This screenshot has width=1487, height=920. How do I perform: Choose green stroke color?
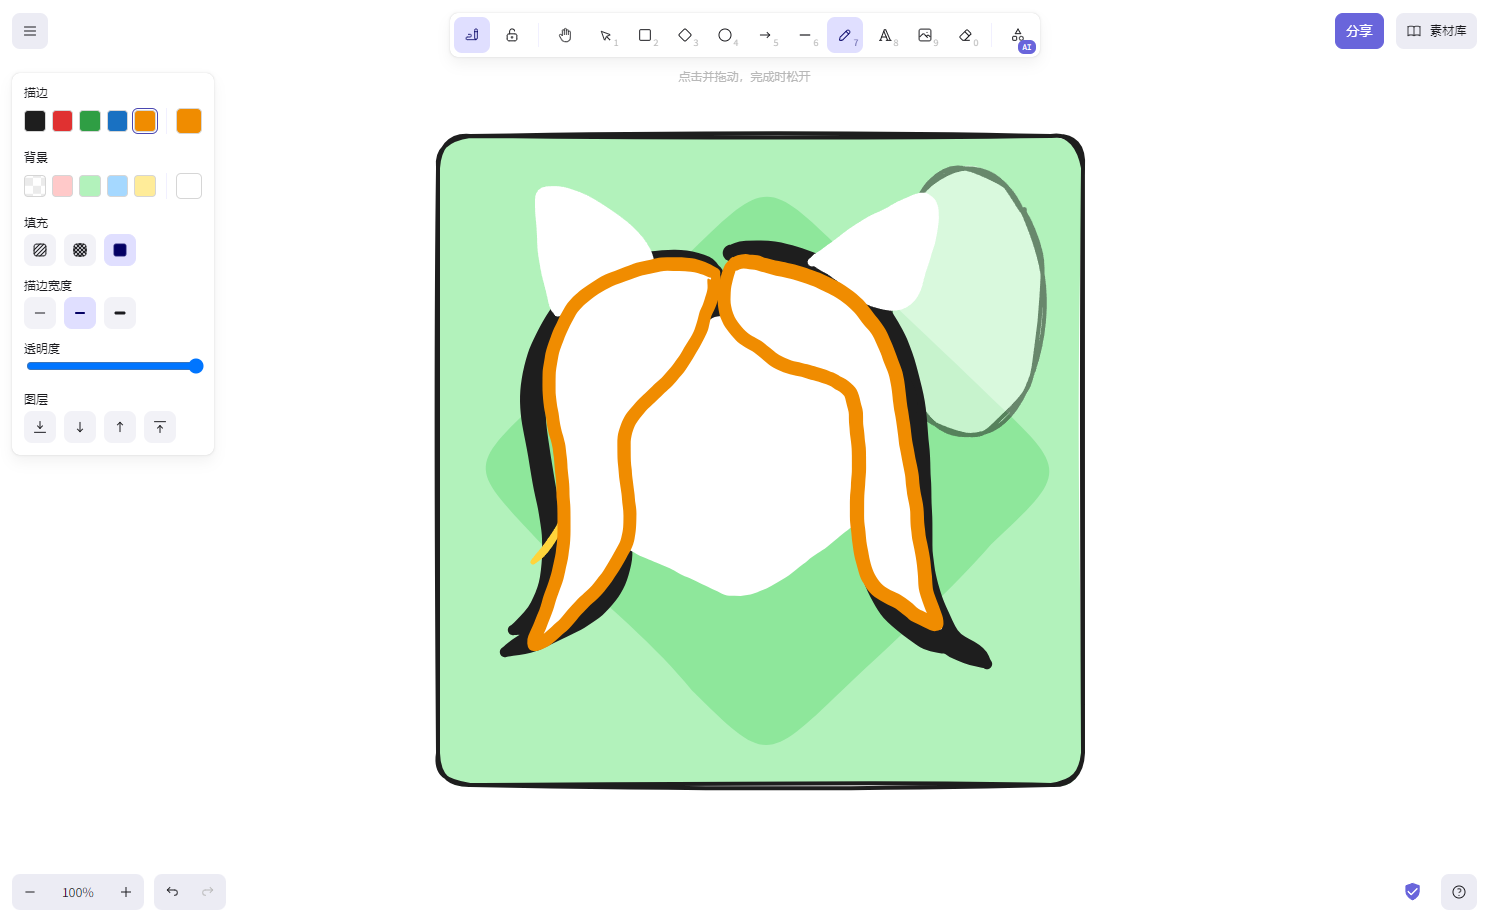tap(90, 121)
